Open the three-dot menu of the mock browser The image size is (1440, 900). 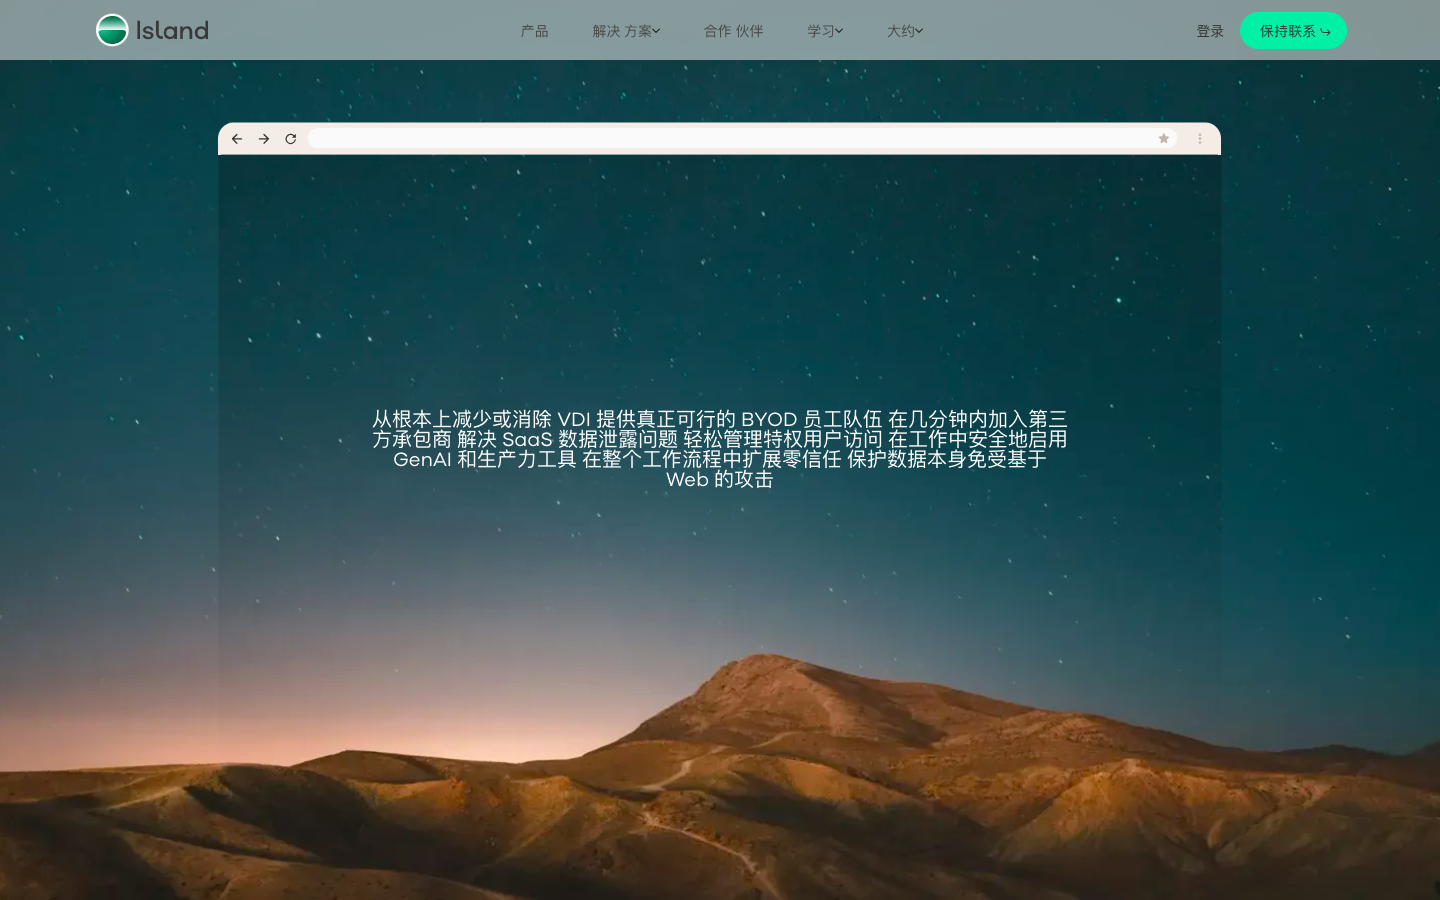tap(1200, 139)
